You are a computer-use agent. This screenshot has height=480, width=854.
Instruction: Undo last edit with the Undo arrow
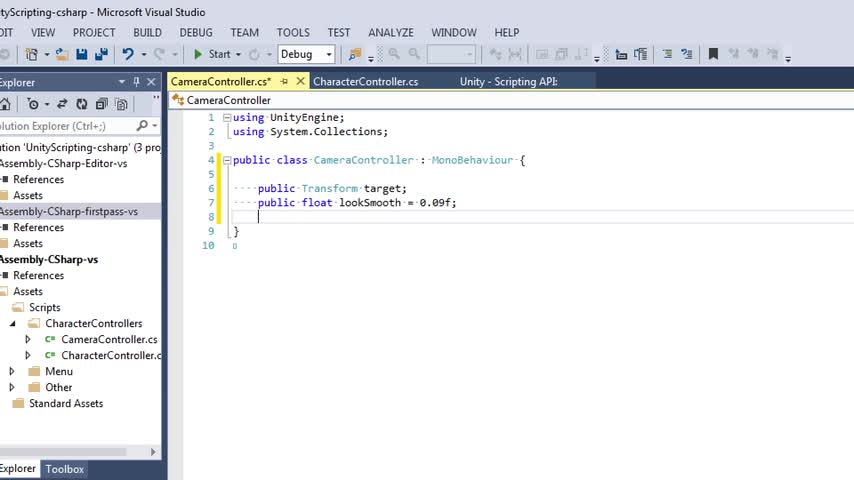click(128, 54)
